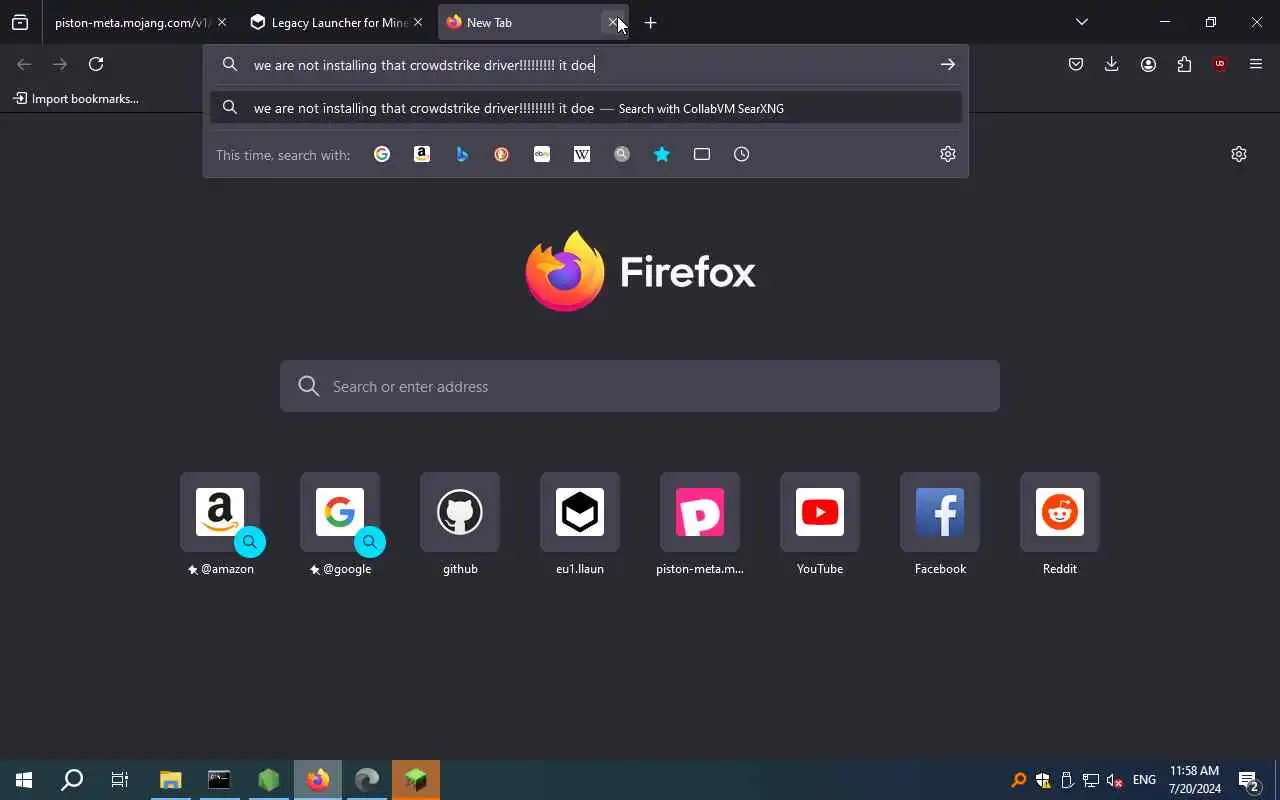Click the safely remove hardware USB icon
The height and width of the screenshot is (800, 1280).
click(1067, 780)
